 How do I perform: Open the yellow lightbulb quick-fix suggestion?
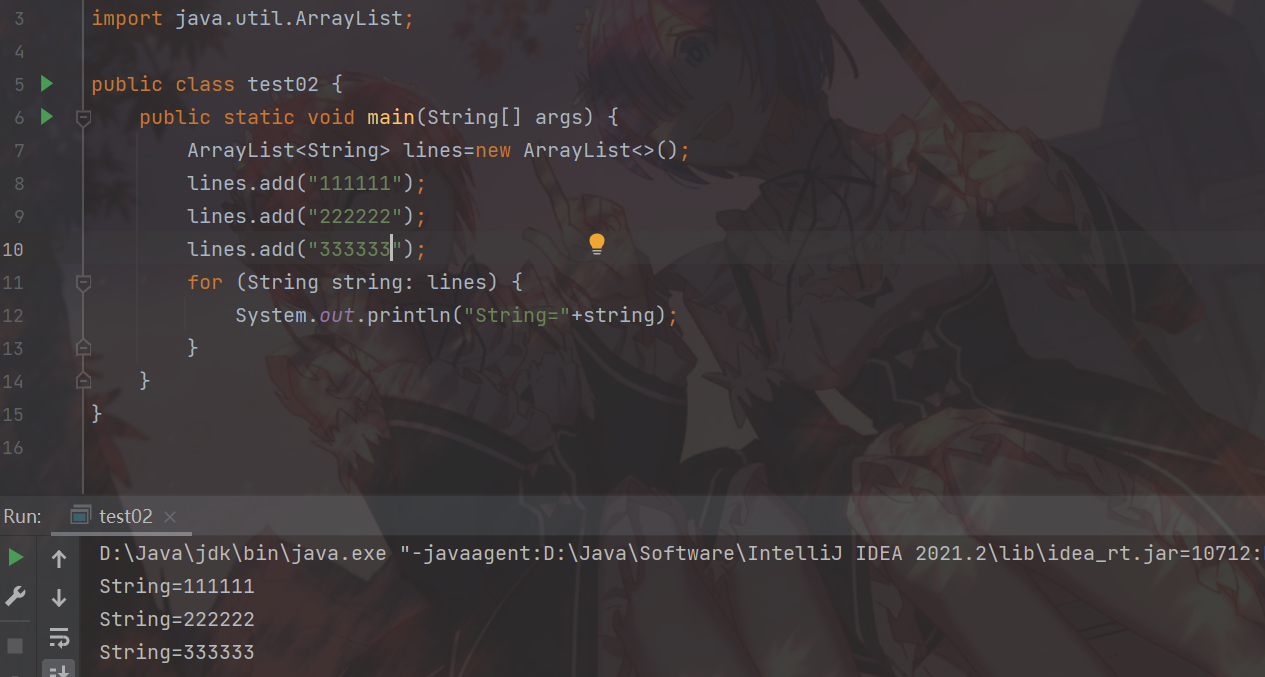point(597,244)
